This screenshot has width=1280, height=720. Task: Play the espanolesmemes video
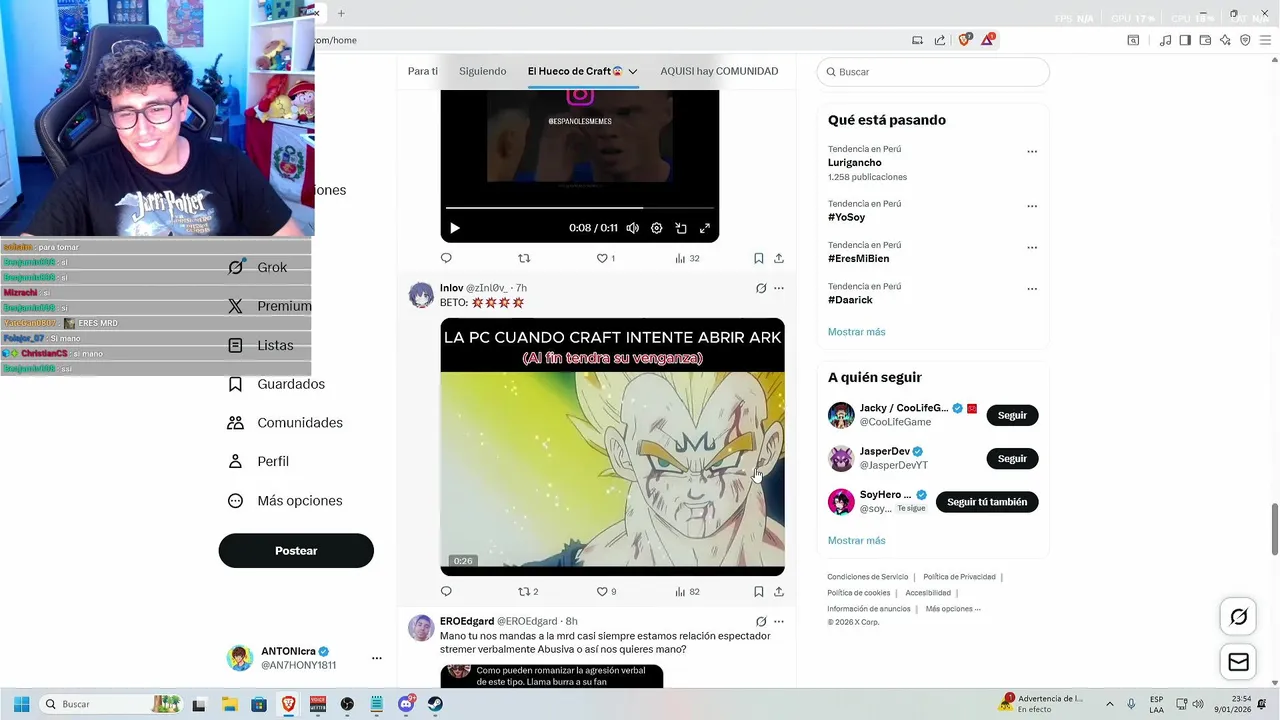click(455, 228)
